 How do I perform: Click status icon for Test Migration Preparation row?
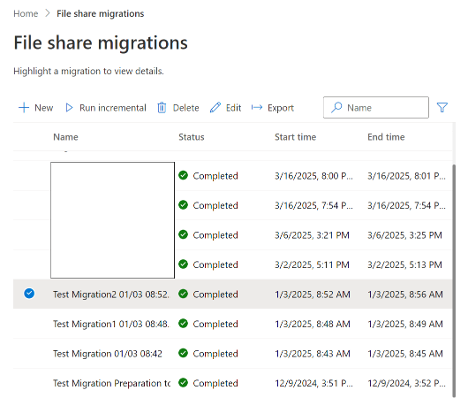tap(183, 383)
